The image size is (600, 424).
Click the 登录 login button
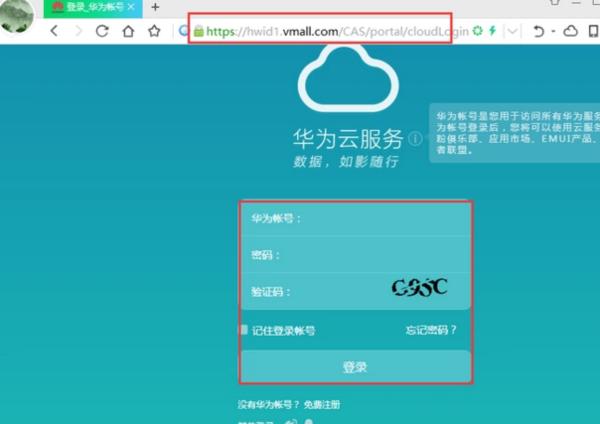355,367
